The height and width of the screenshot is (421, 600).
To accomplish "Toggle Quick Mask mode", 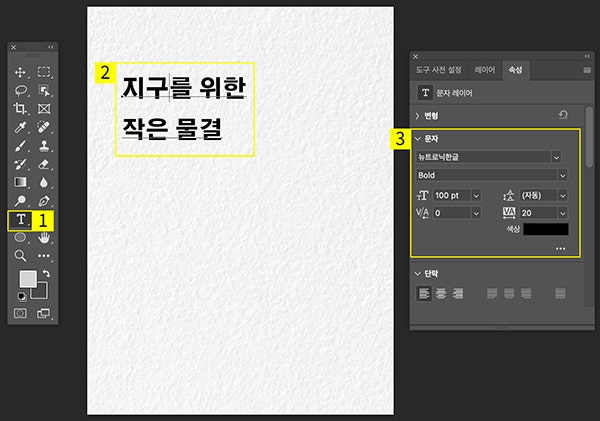I will click(20, 313).
